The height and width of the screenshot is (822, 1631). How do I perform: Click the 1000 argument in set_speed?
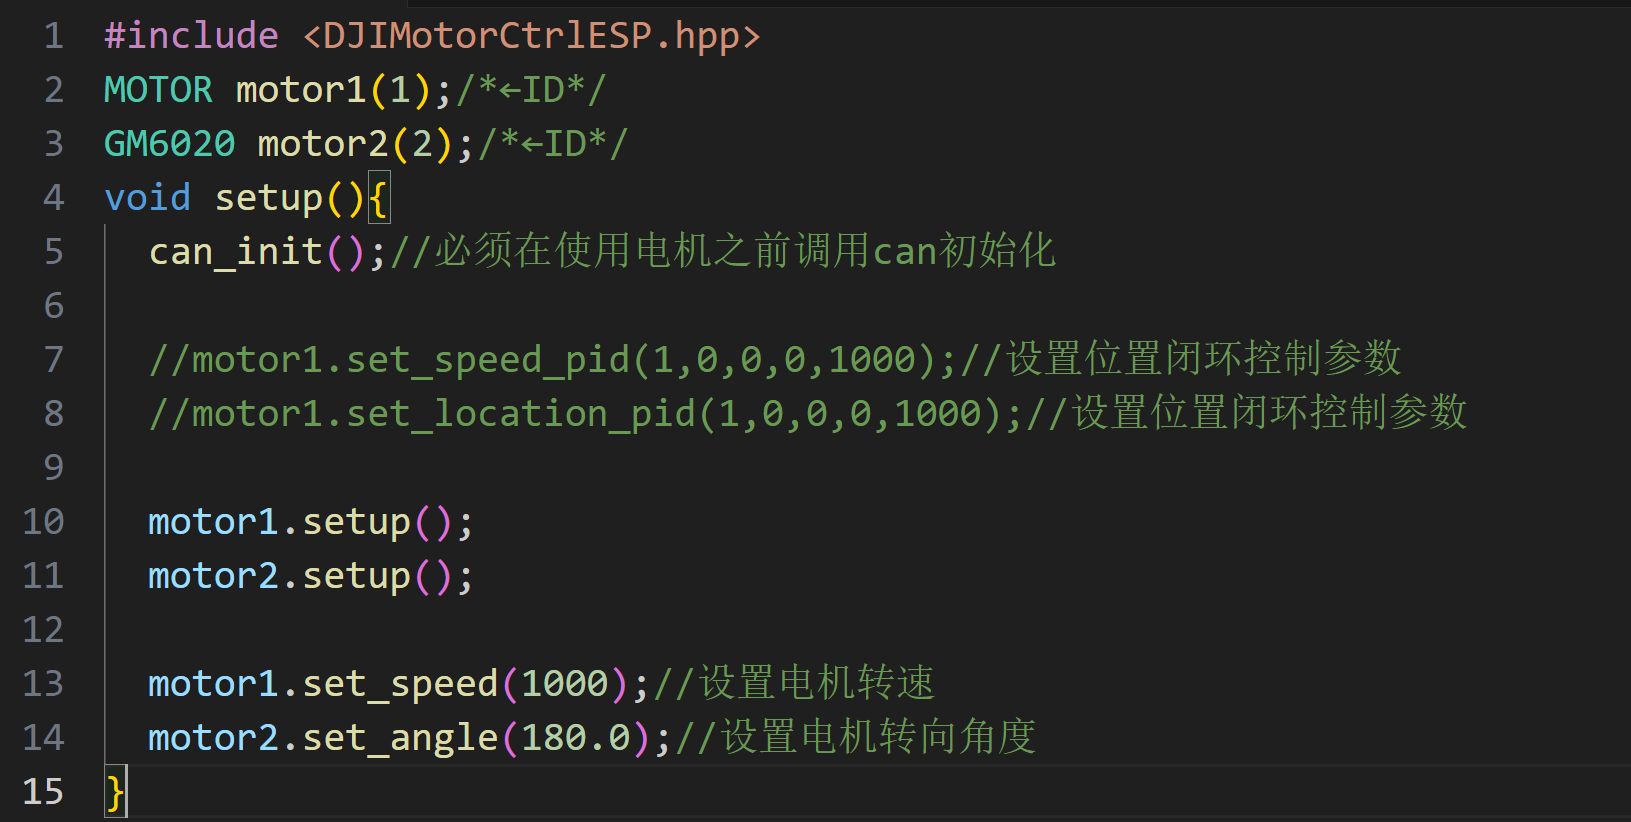coord(565,684)
